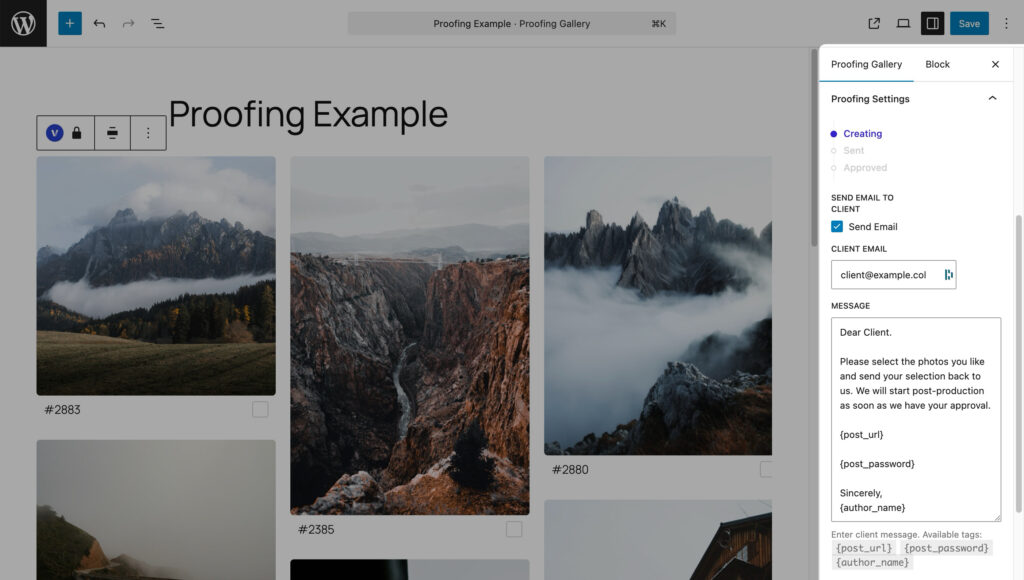Uncheck the Send Email checkbox

click(837, 227)
